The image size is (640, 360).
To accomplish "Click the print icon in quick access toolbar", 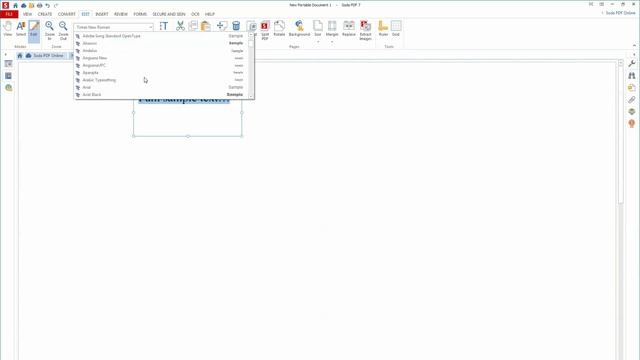I will [40, 5].
